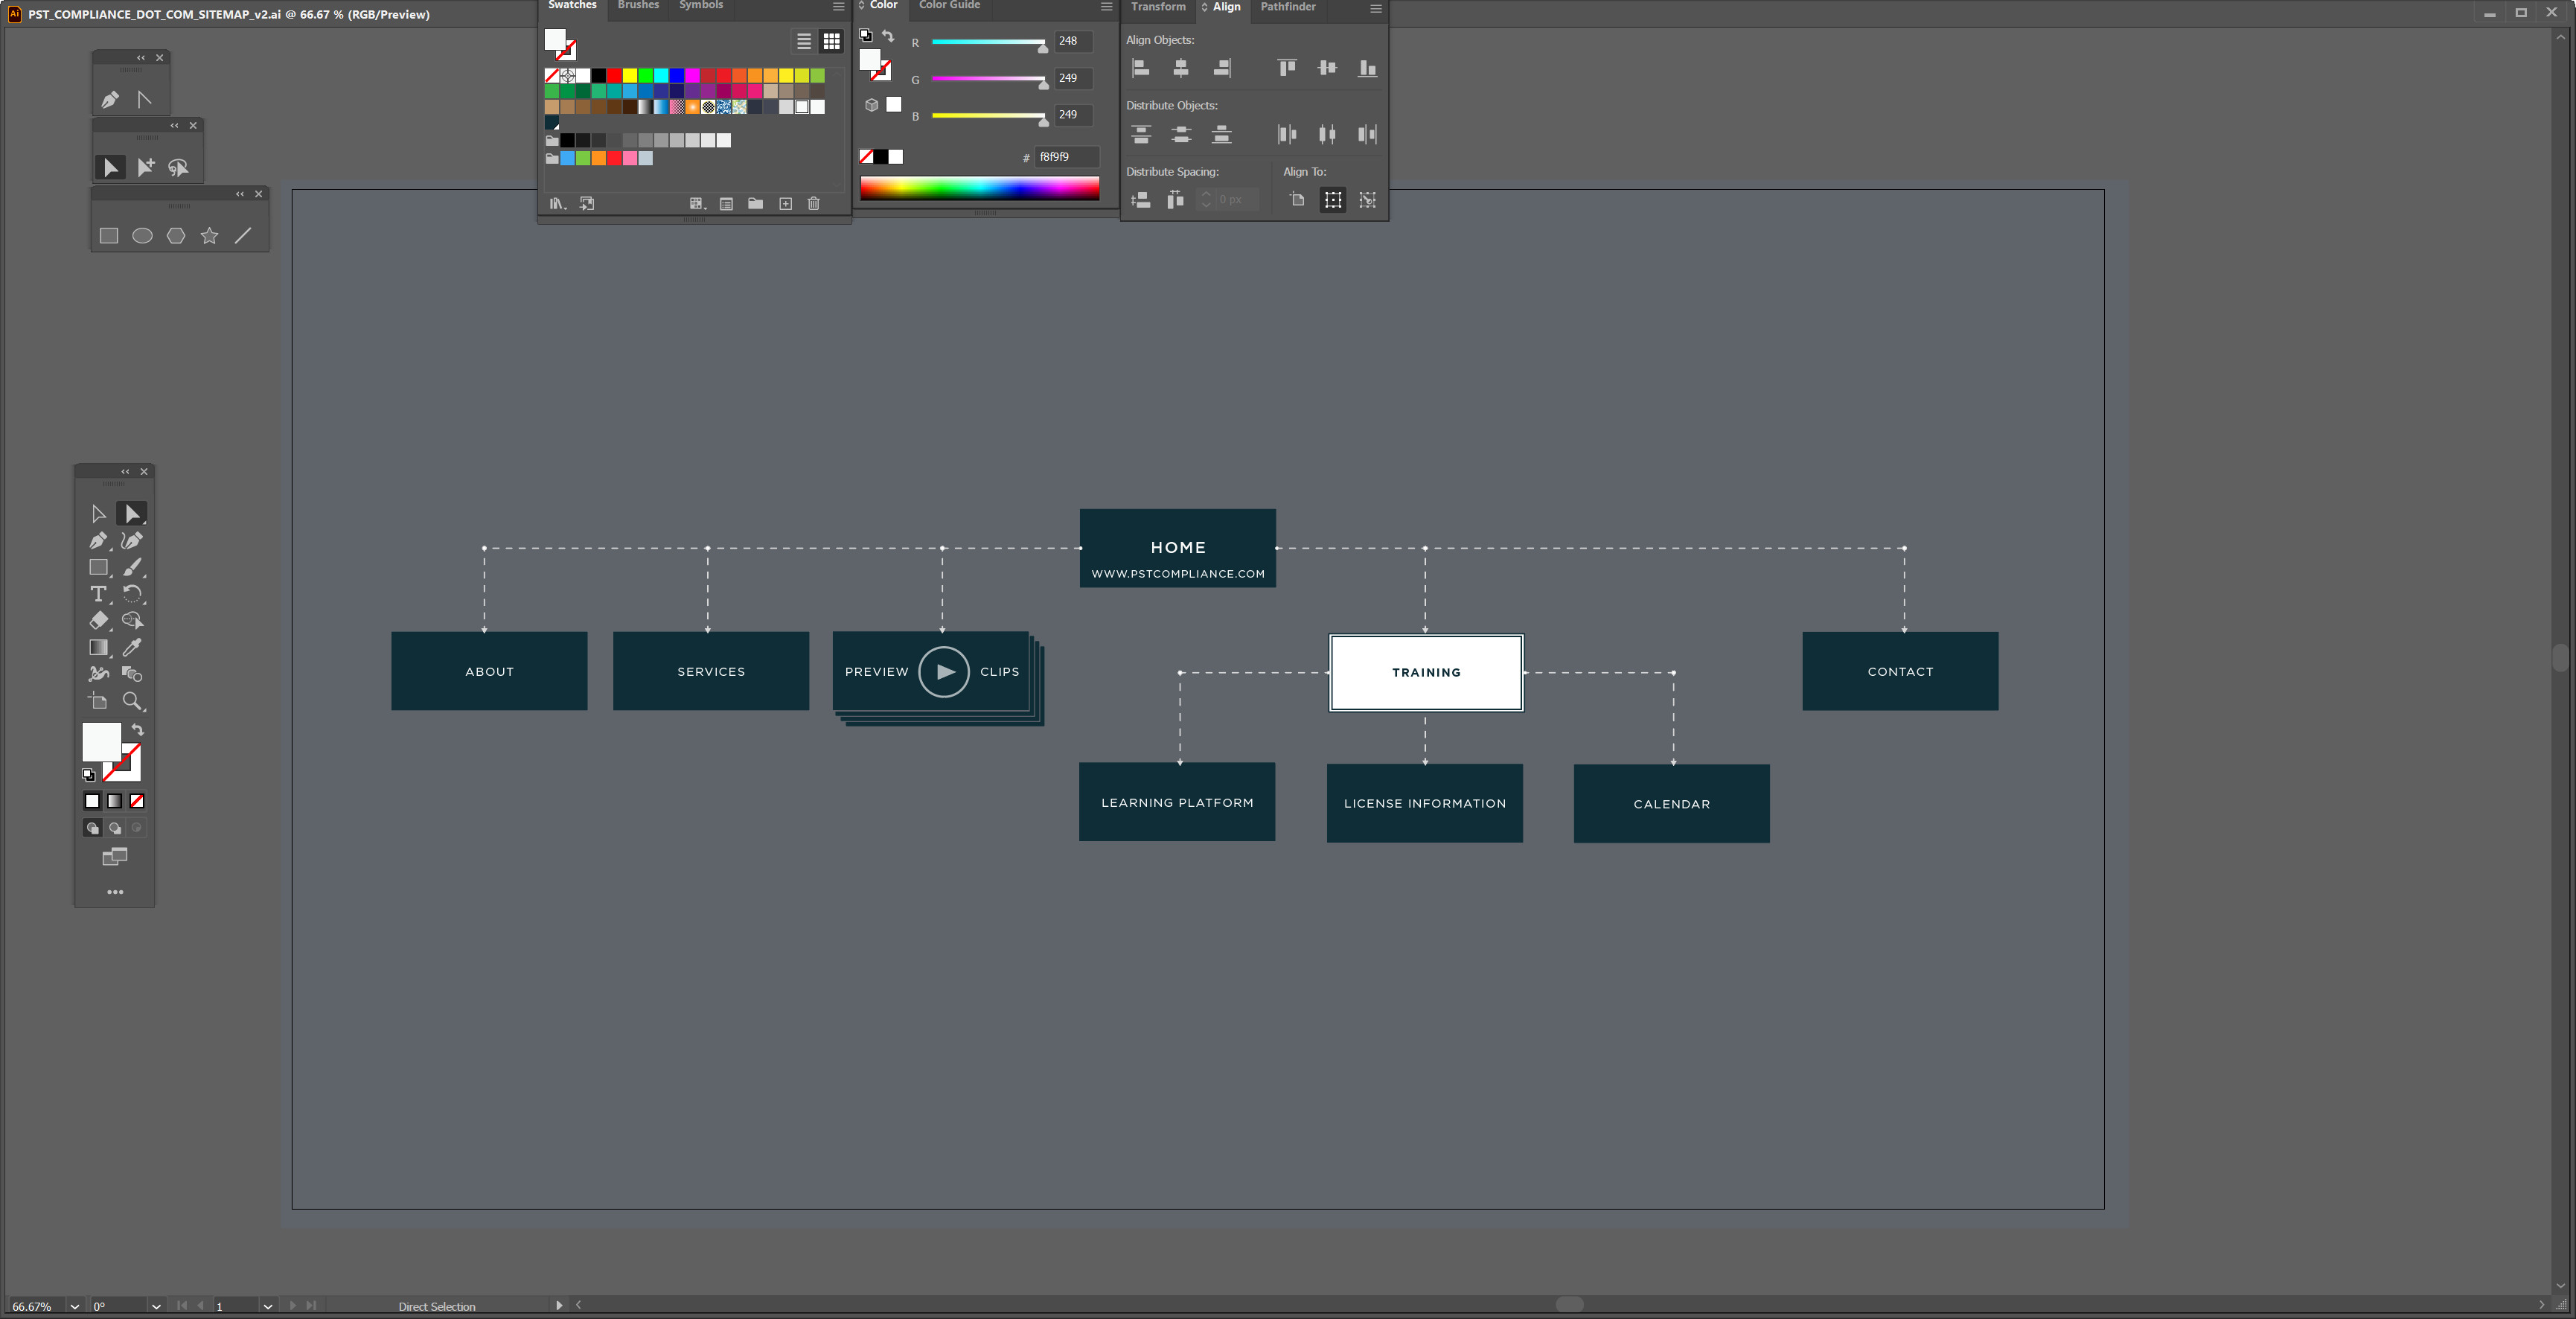This screenshot has height=1319, width=2576.
Task: Switch swatches to thumbnail grid view
Action: coord(832,41)
